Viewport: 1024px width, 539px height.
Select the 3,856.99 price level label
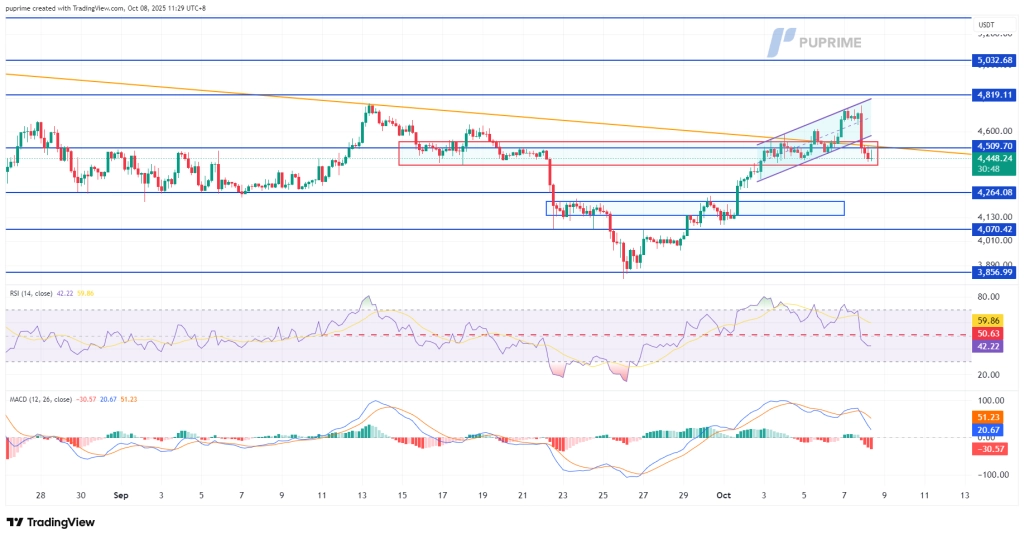coord(997,272)
